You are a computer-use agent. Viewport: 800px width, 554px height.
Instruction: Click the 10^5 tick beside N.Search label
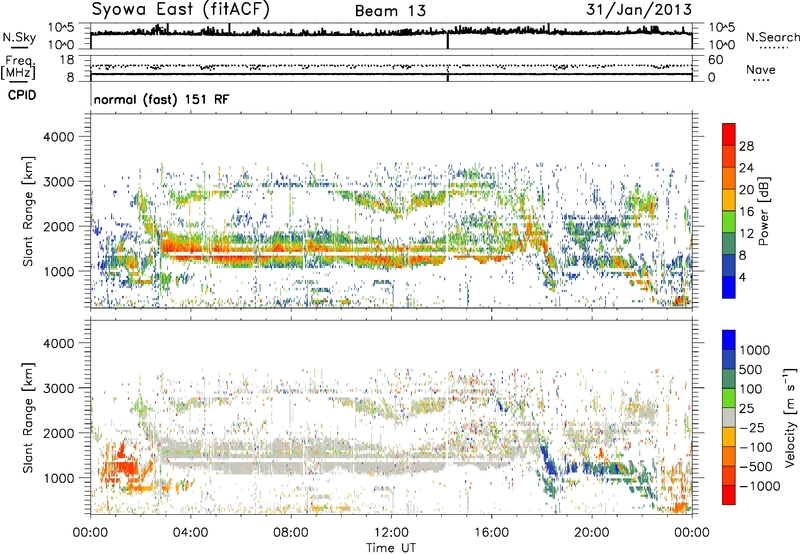tap(722, 27)
